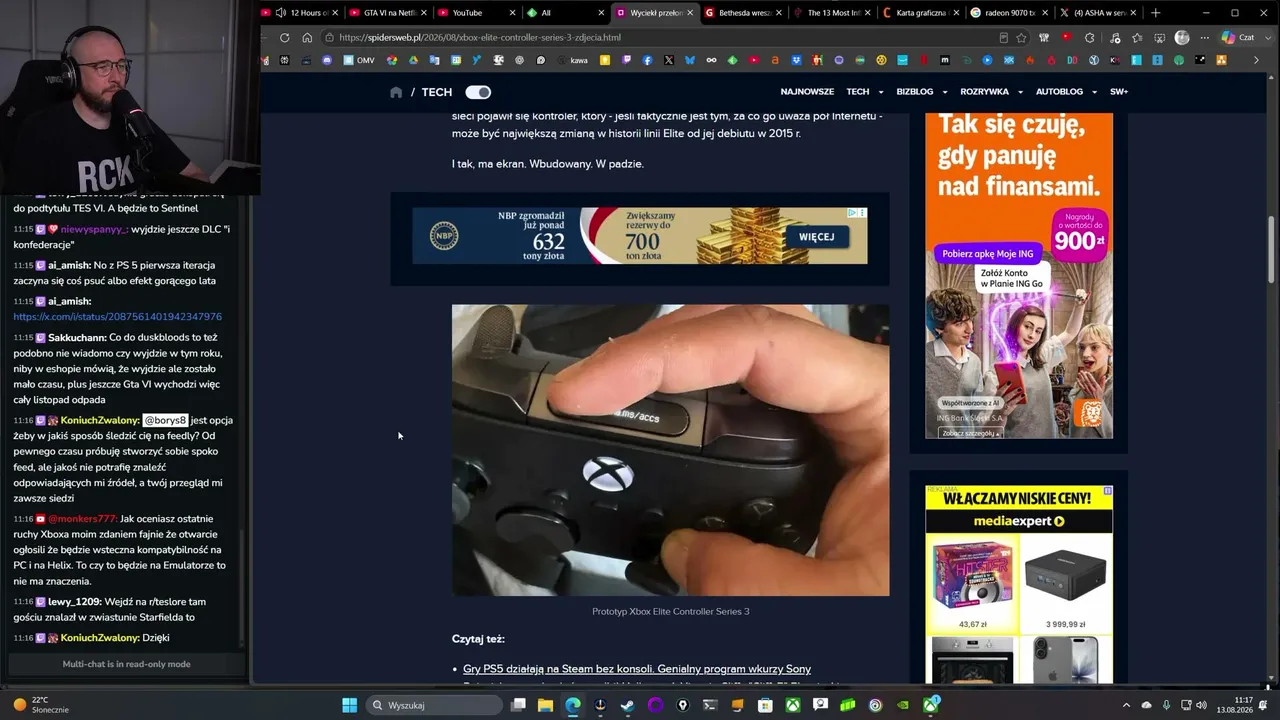This screenshot has width=1280, height=720.
Task: Open the Windows Start menu
Action: tap(350, 705)
